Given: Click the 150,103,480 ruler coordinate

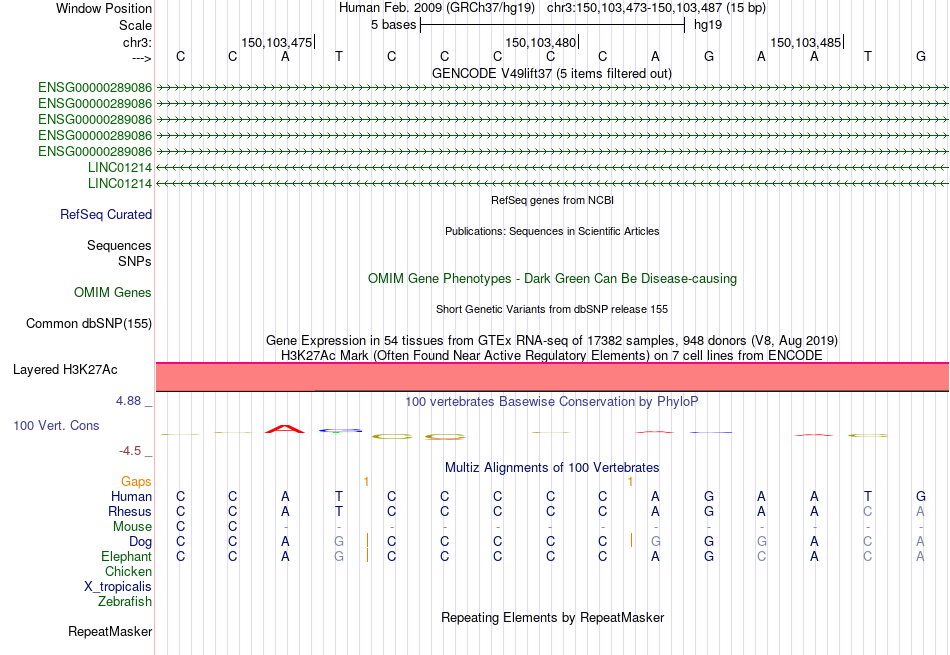Looking at the screenshot, I should (x=540, y=42).
